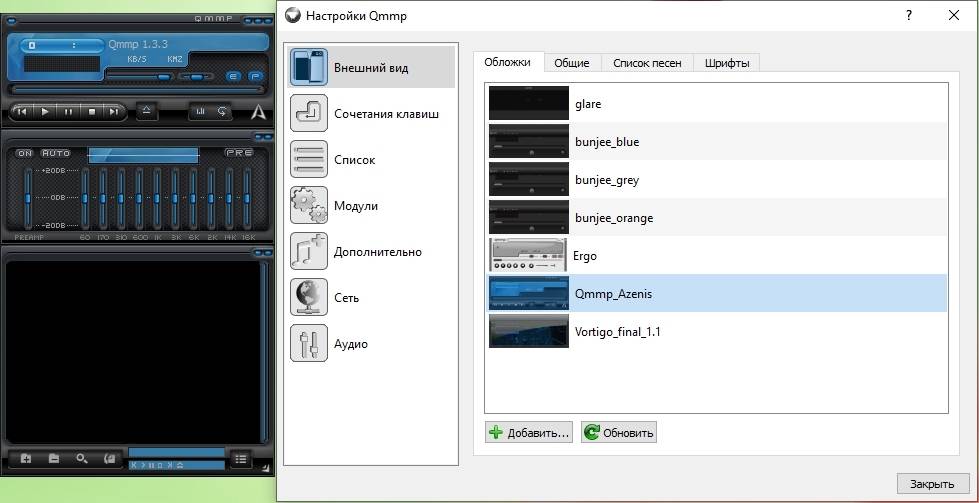The height and width of the screenshot is (503, 979).
Task: Click the track seek bar
Action: pyautogui.click(x=137, y=90)
